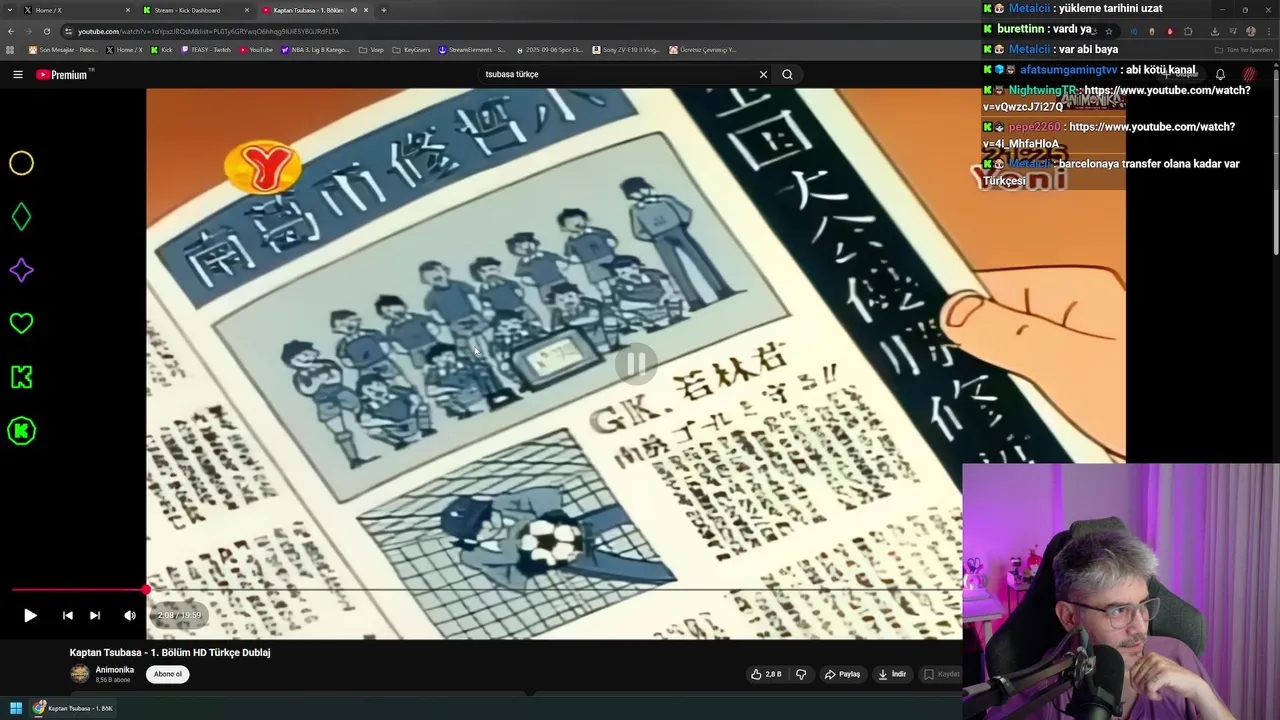The height and width of the screenshot is (720, 1280).
Task: Open a new browser tab
Action: 384,10
